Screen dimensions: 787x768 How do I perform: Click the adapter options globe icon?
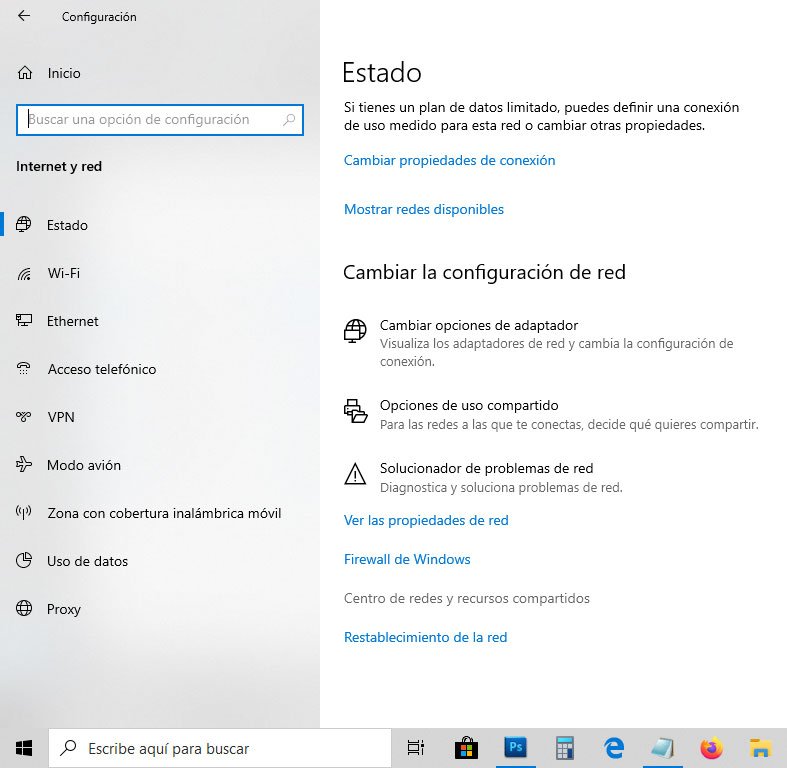point(355,331)
